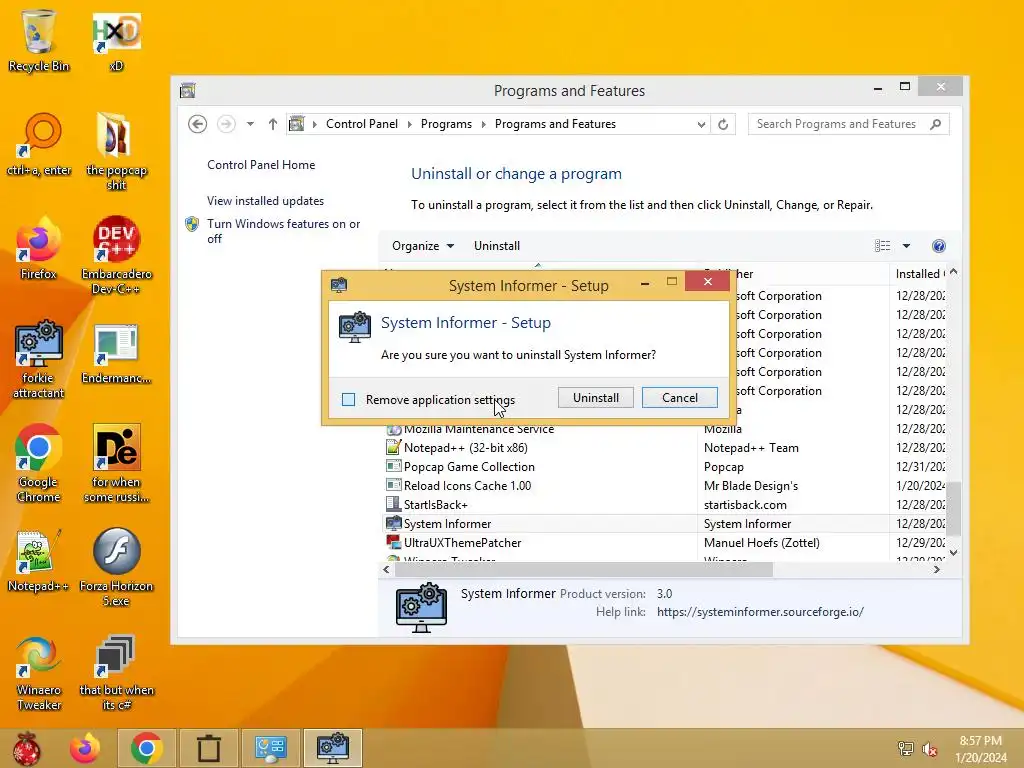This screenshot has height=768, width=1024.
Task: Go back in Programs and Features window
Action: pyautogui.click(x=197, y=123)
